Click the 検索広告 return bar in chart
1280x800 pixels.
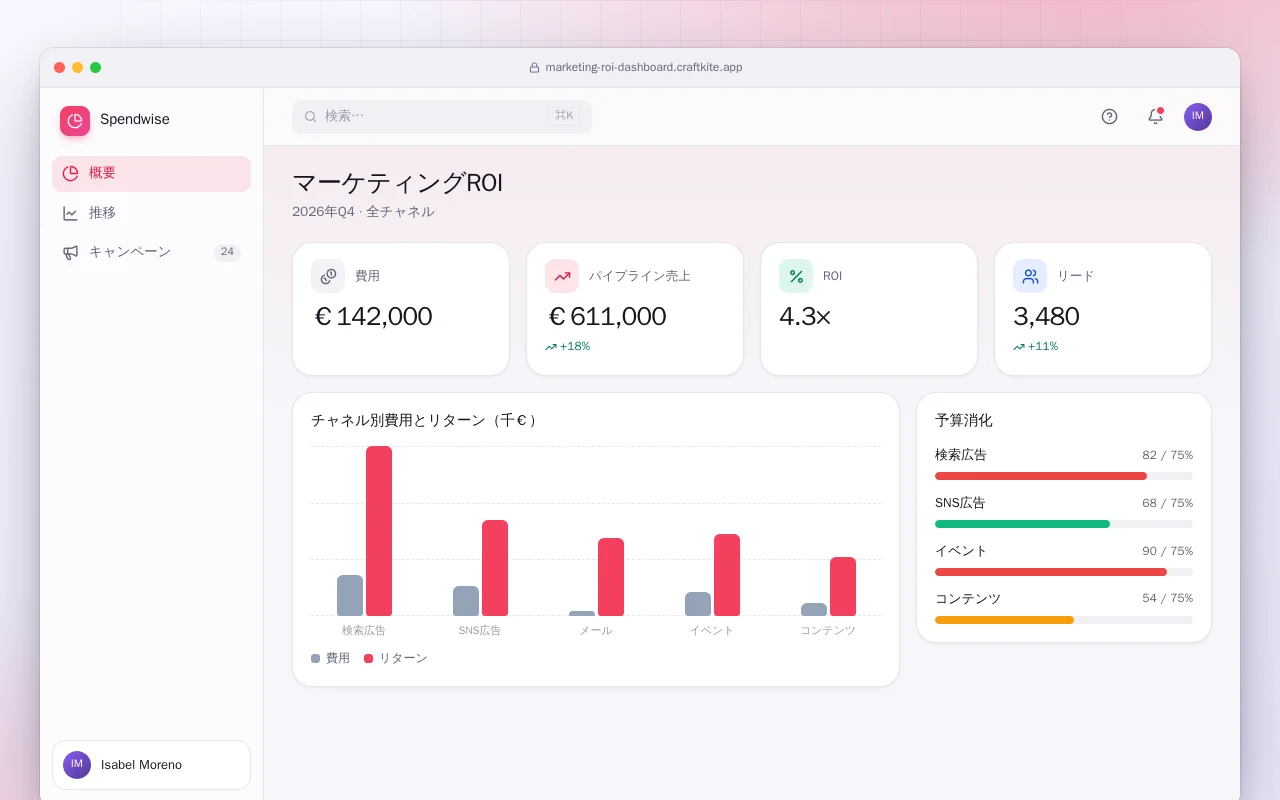(379, 531)
